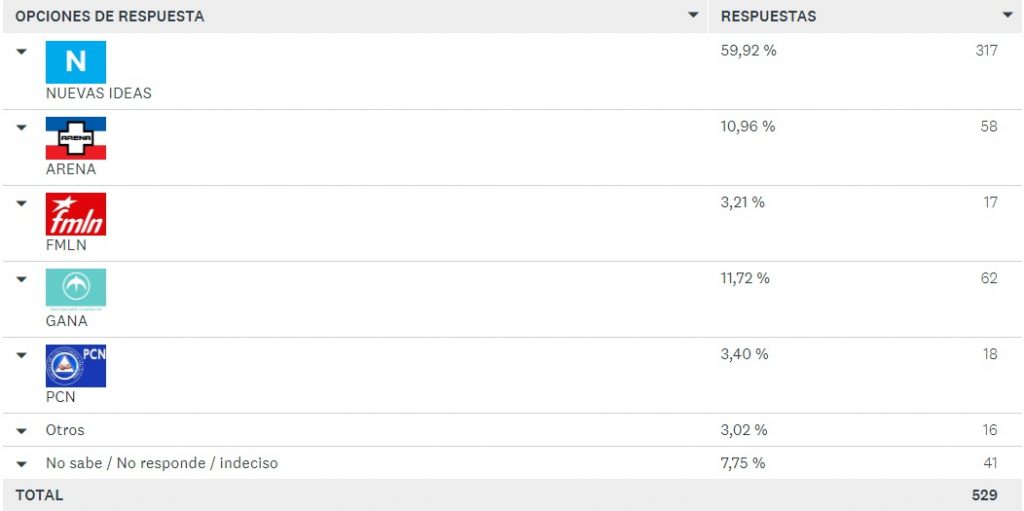This screenshot has width=1024, height=511.
Task: Select the blue PCN party logo
Action: tap(76, 365)
